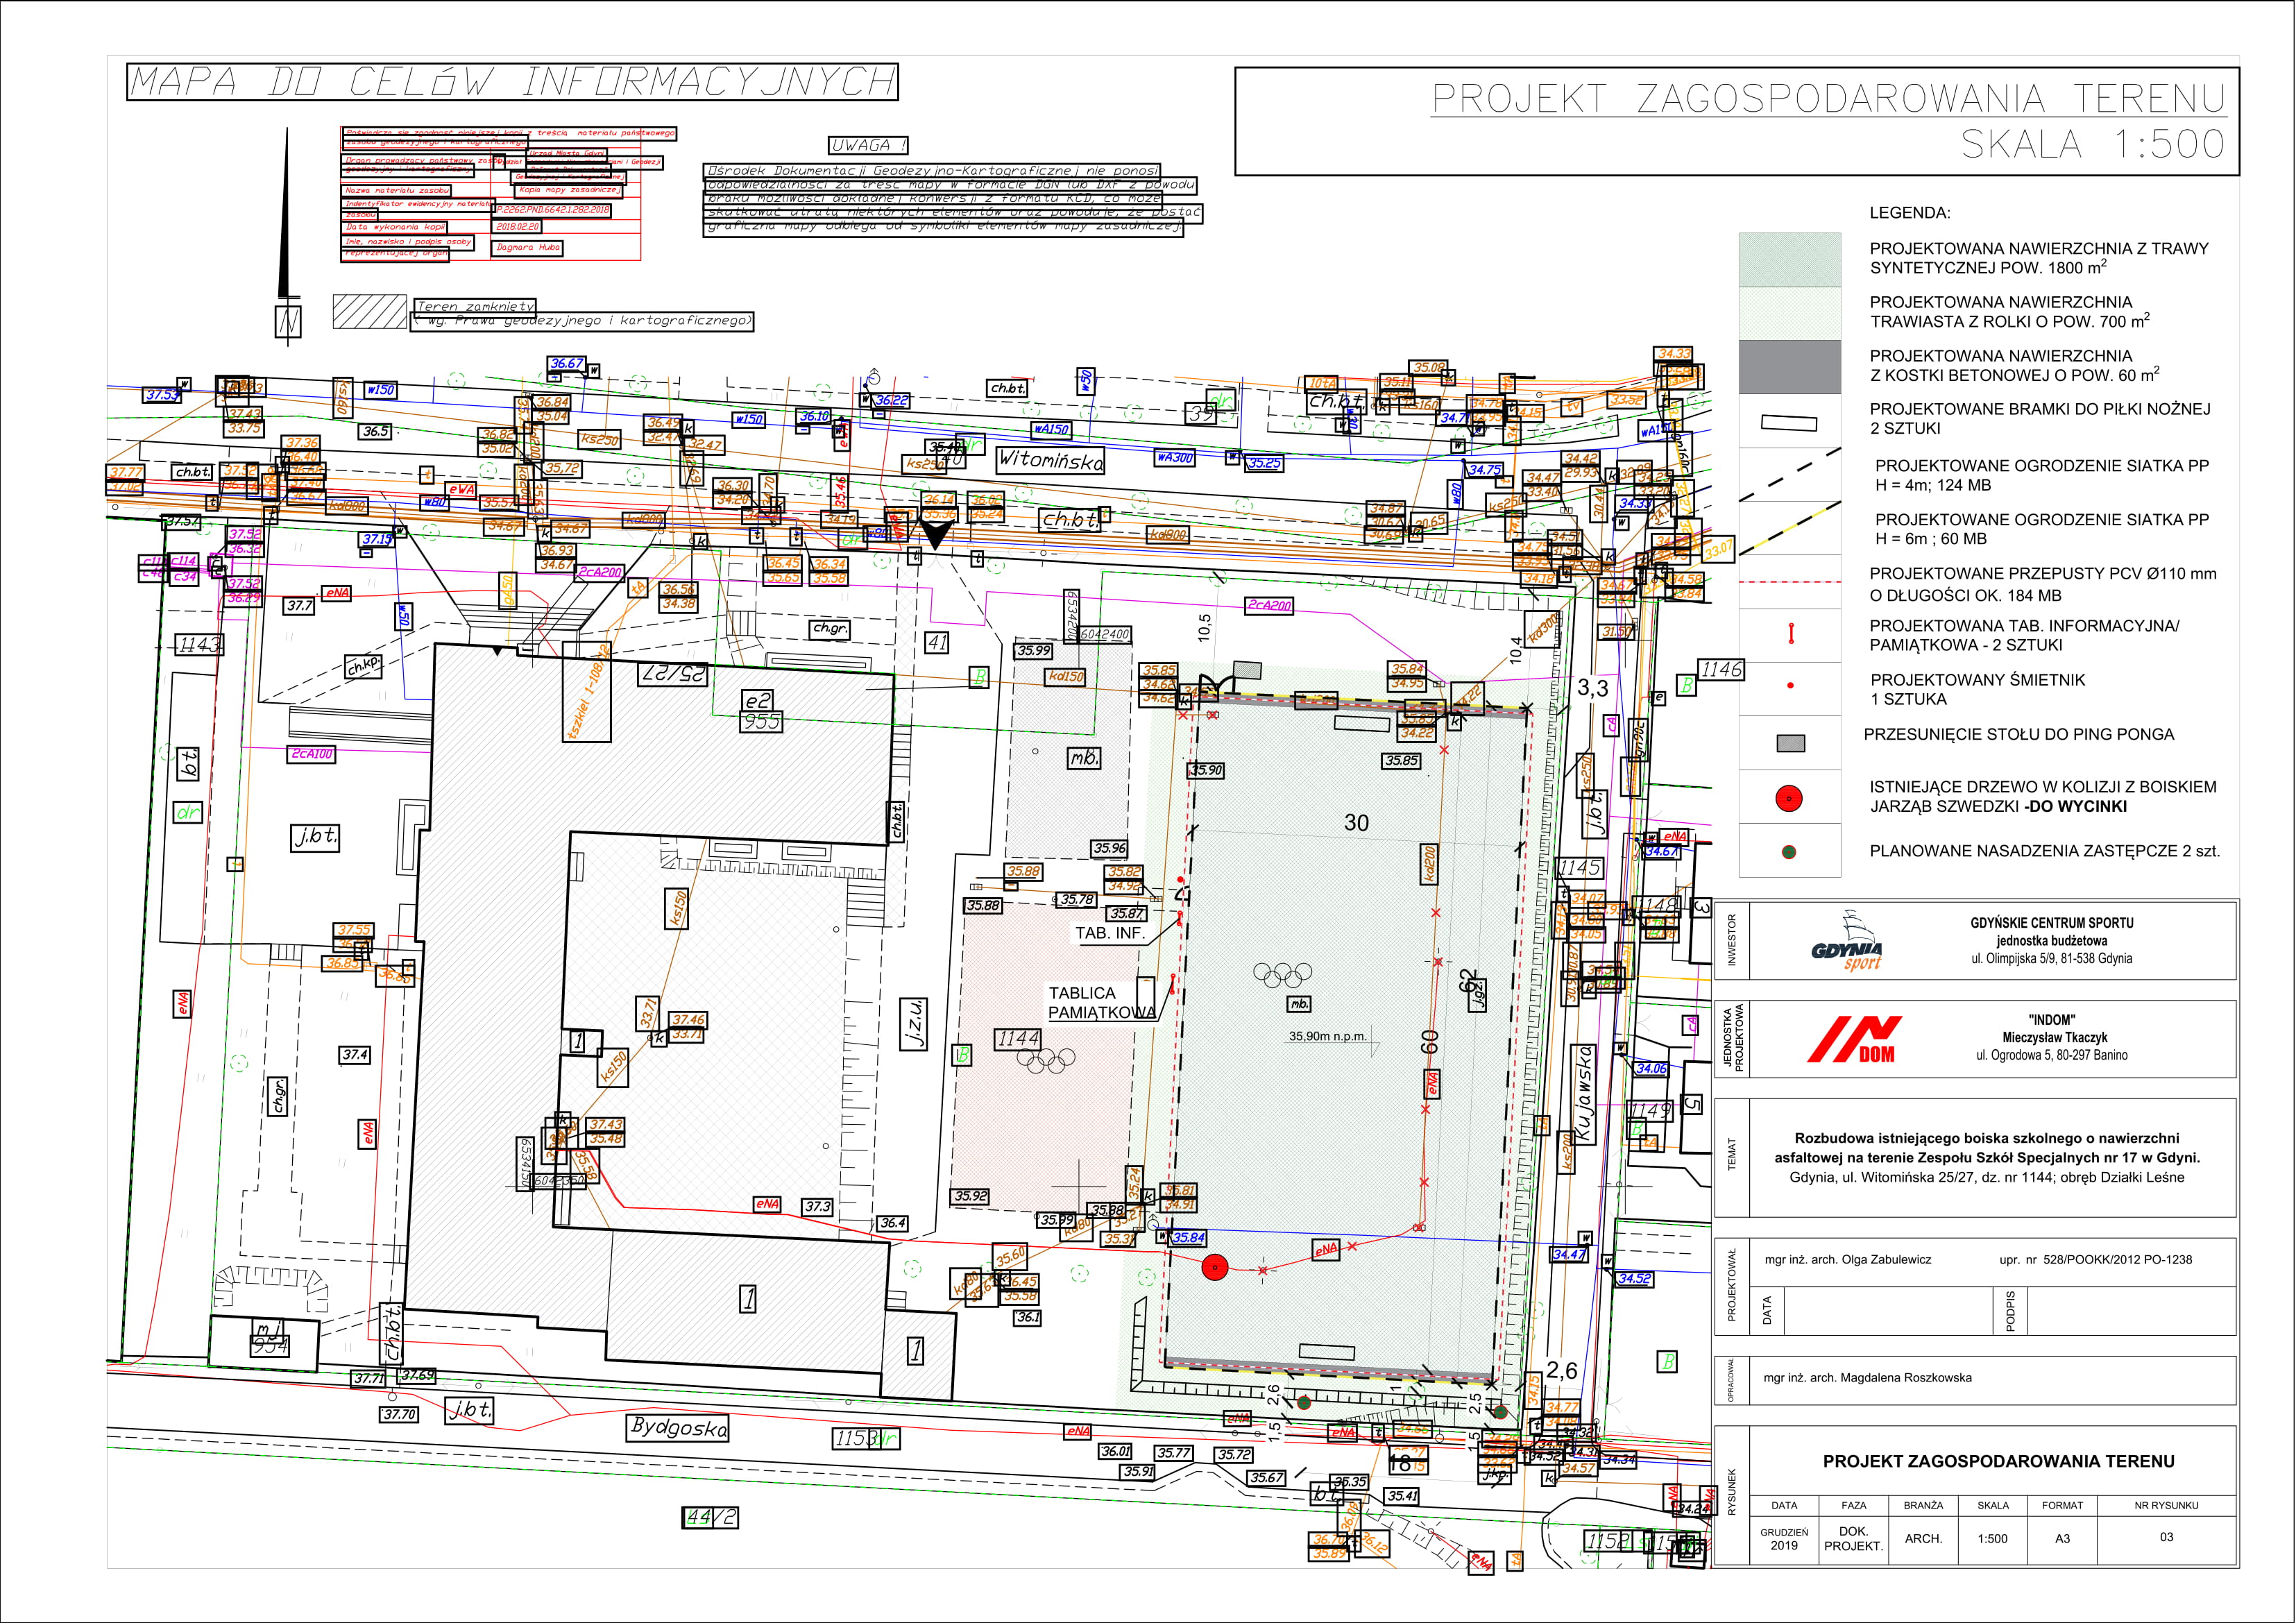
Task: Click the synthetic grass legend color swatch
Action: click(x=1789, y=260)
